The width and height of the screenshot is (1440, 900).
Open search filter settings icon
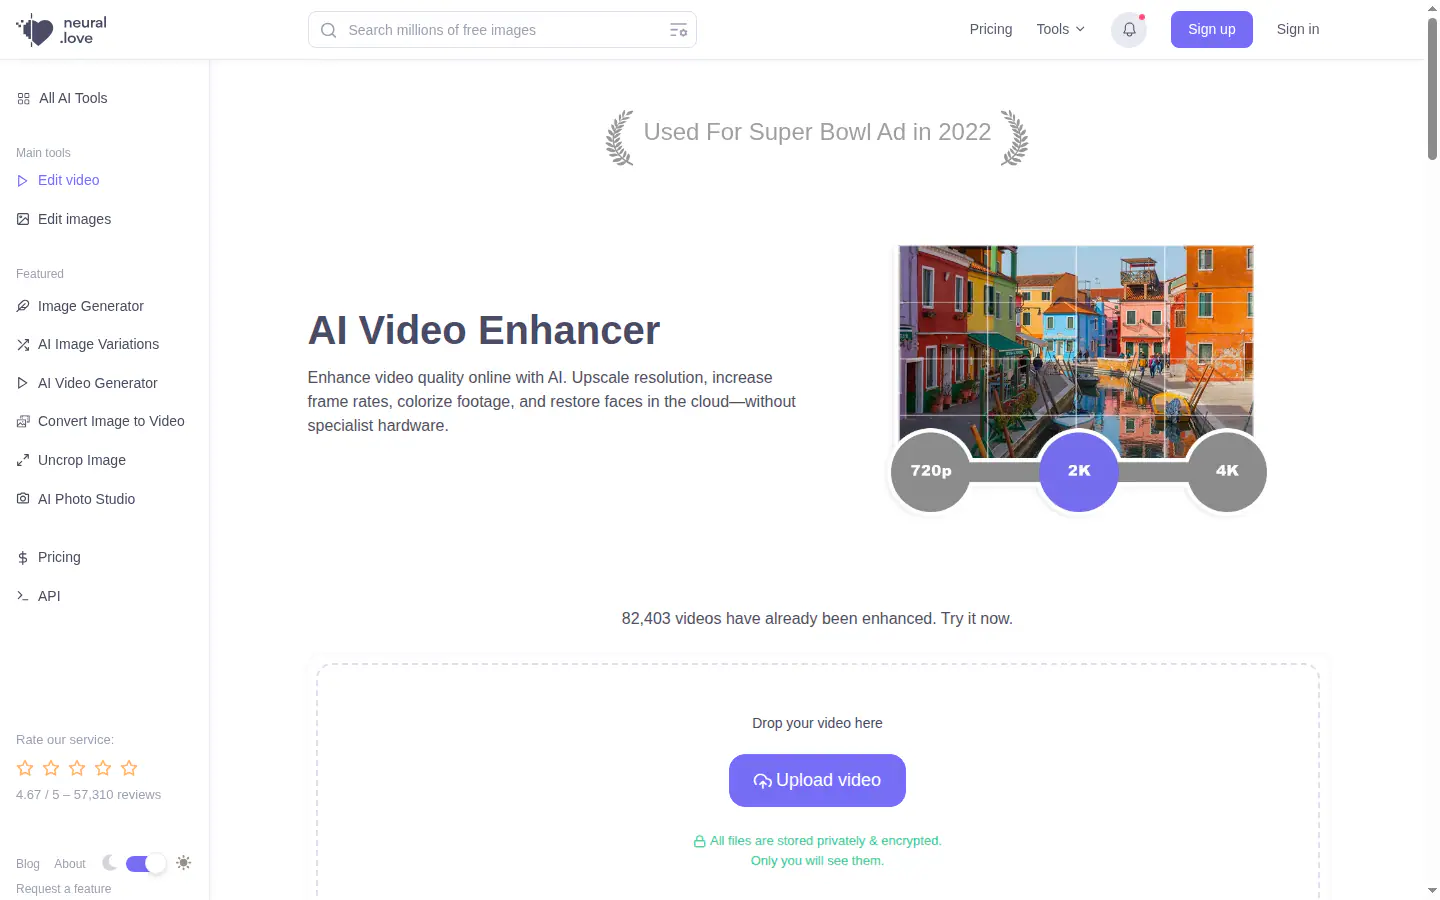coord(678,30)
